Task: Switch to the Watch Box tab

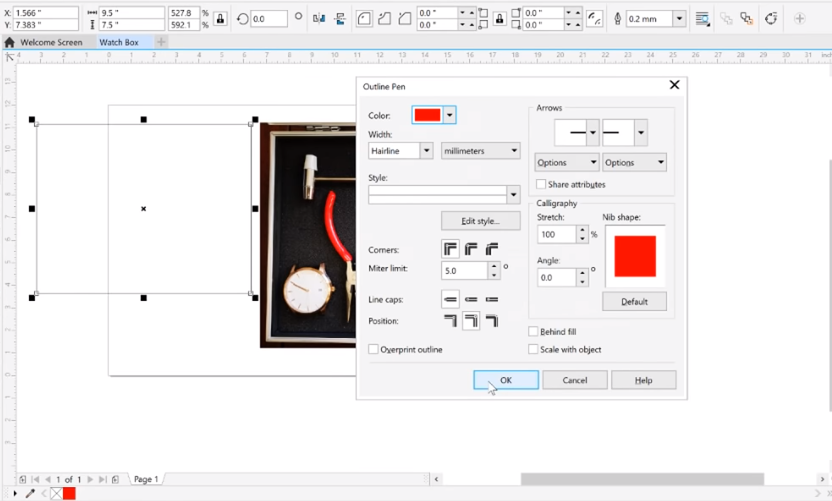Action: click(119, 42)
